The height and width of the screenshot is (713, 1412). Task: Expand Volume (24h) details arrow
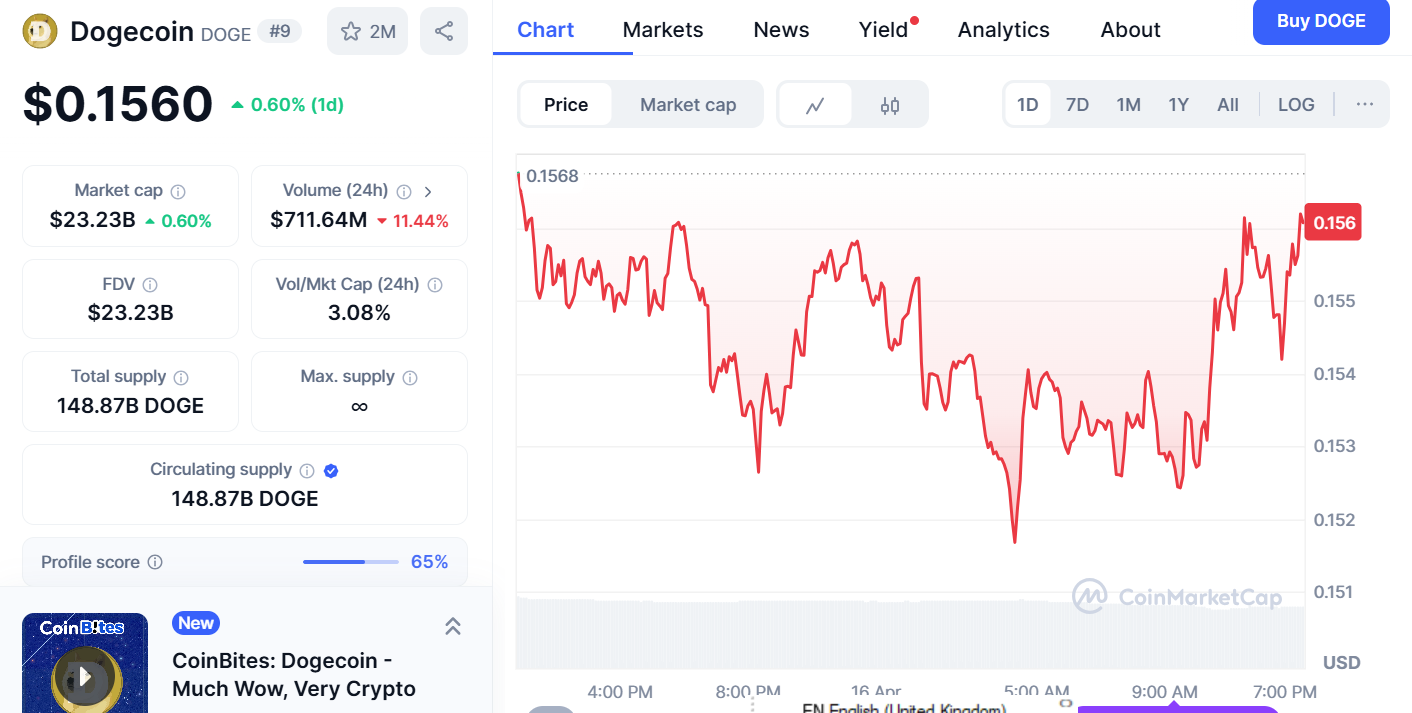click(x=428, y=191)
